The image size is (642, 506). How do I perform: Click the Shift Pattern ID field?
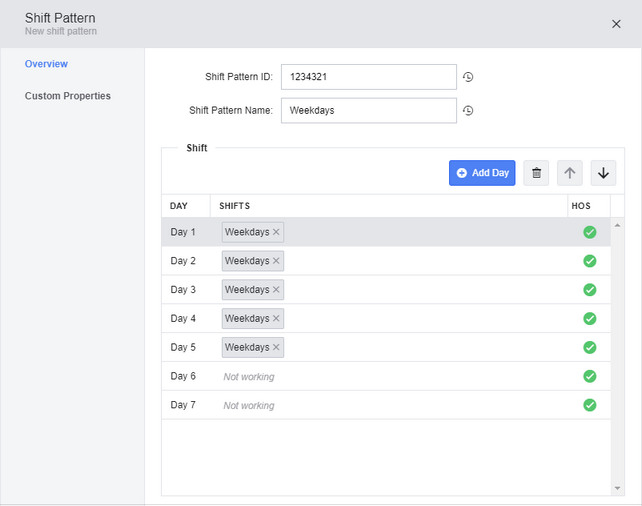tap(368, 77)
